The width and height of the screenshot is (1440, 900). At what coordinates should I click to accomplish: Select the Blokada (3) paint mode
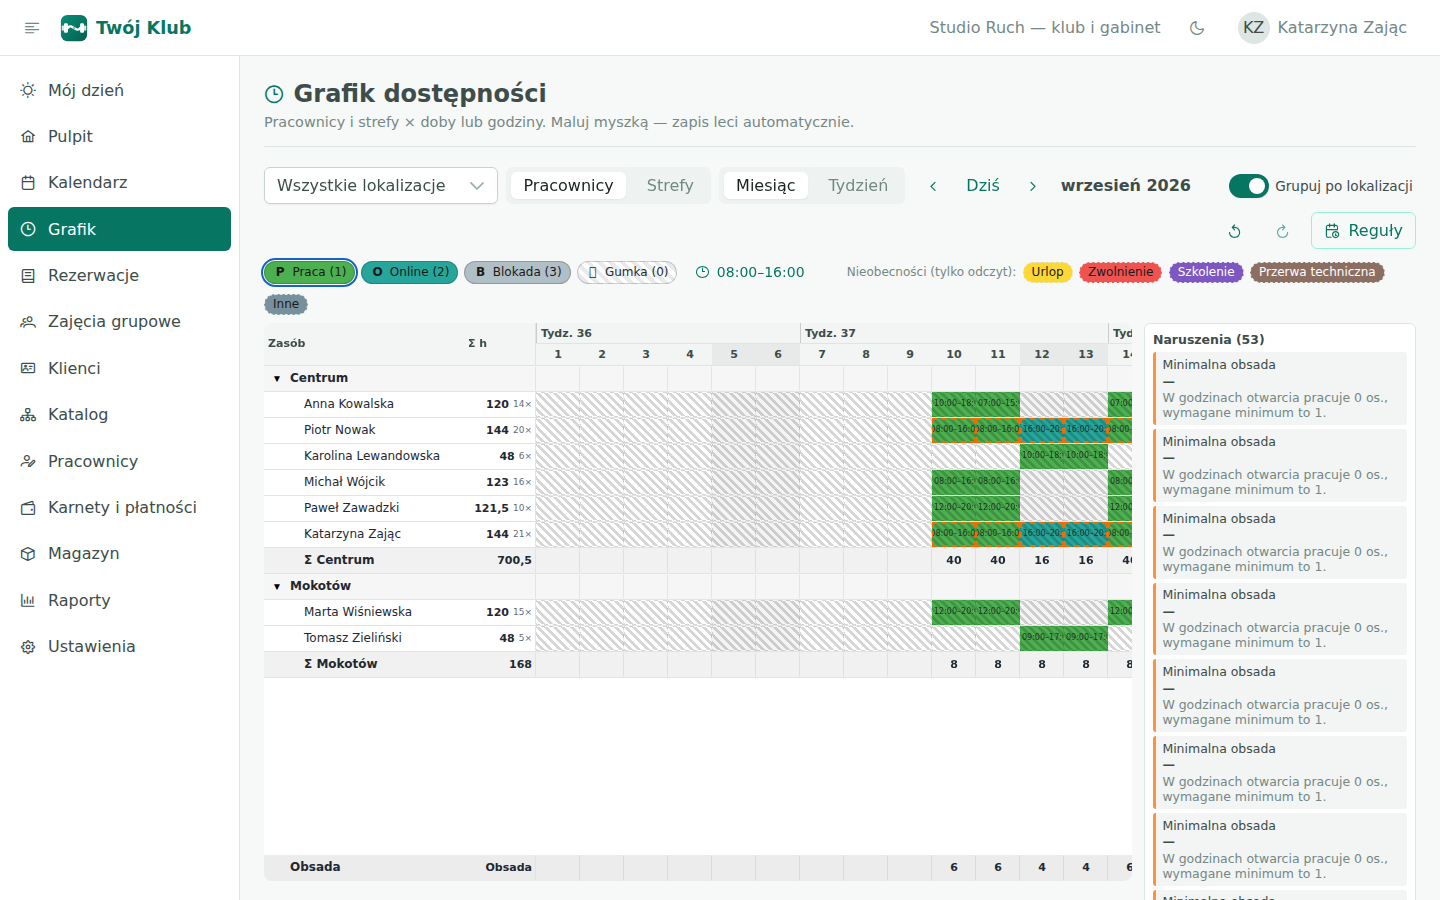518,272
